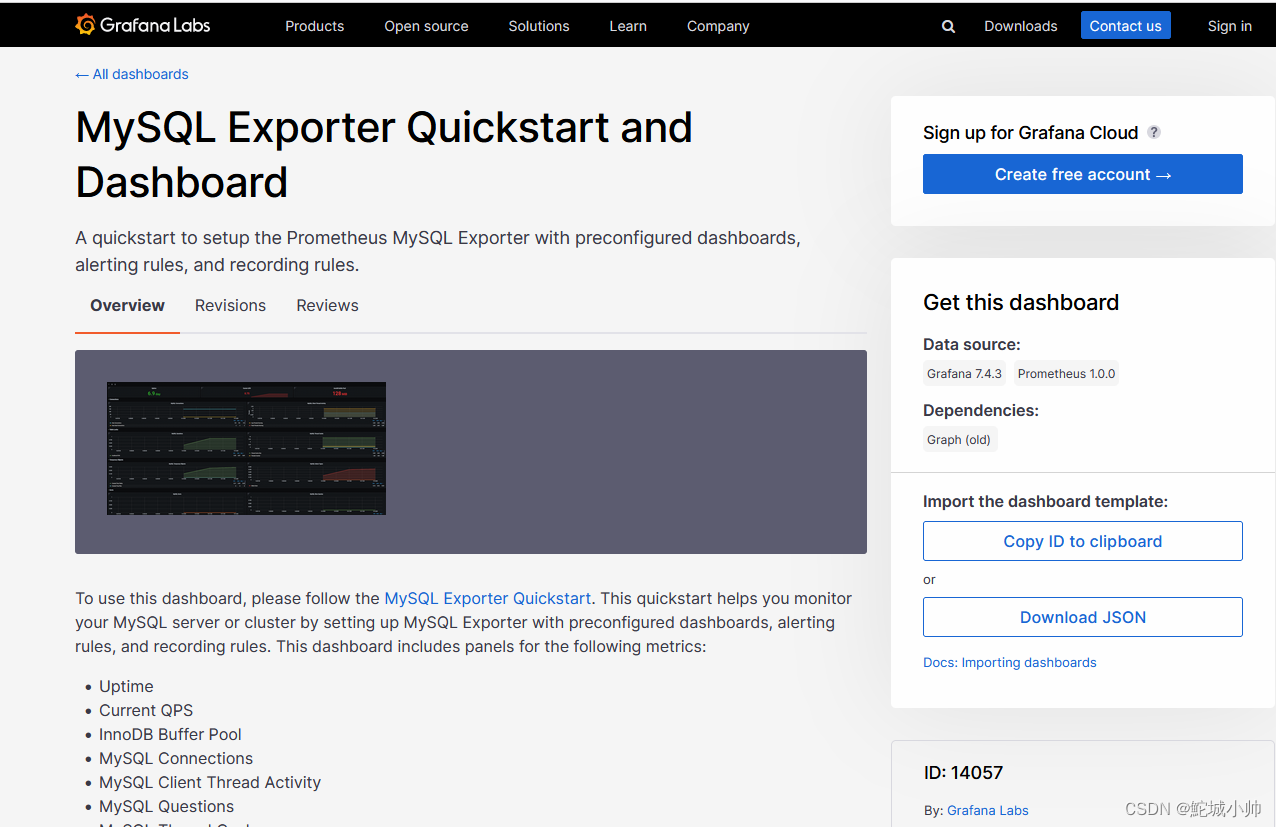Click MySQL Client Thread Activity item
The width and height of the screenshot is (1276, 827).
click(210, 782)
